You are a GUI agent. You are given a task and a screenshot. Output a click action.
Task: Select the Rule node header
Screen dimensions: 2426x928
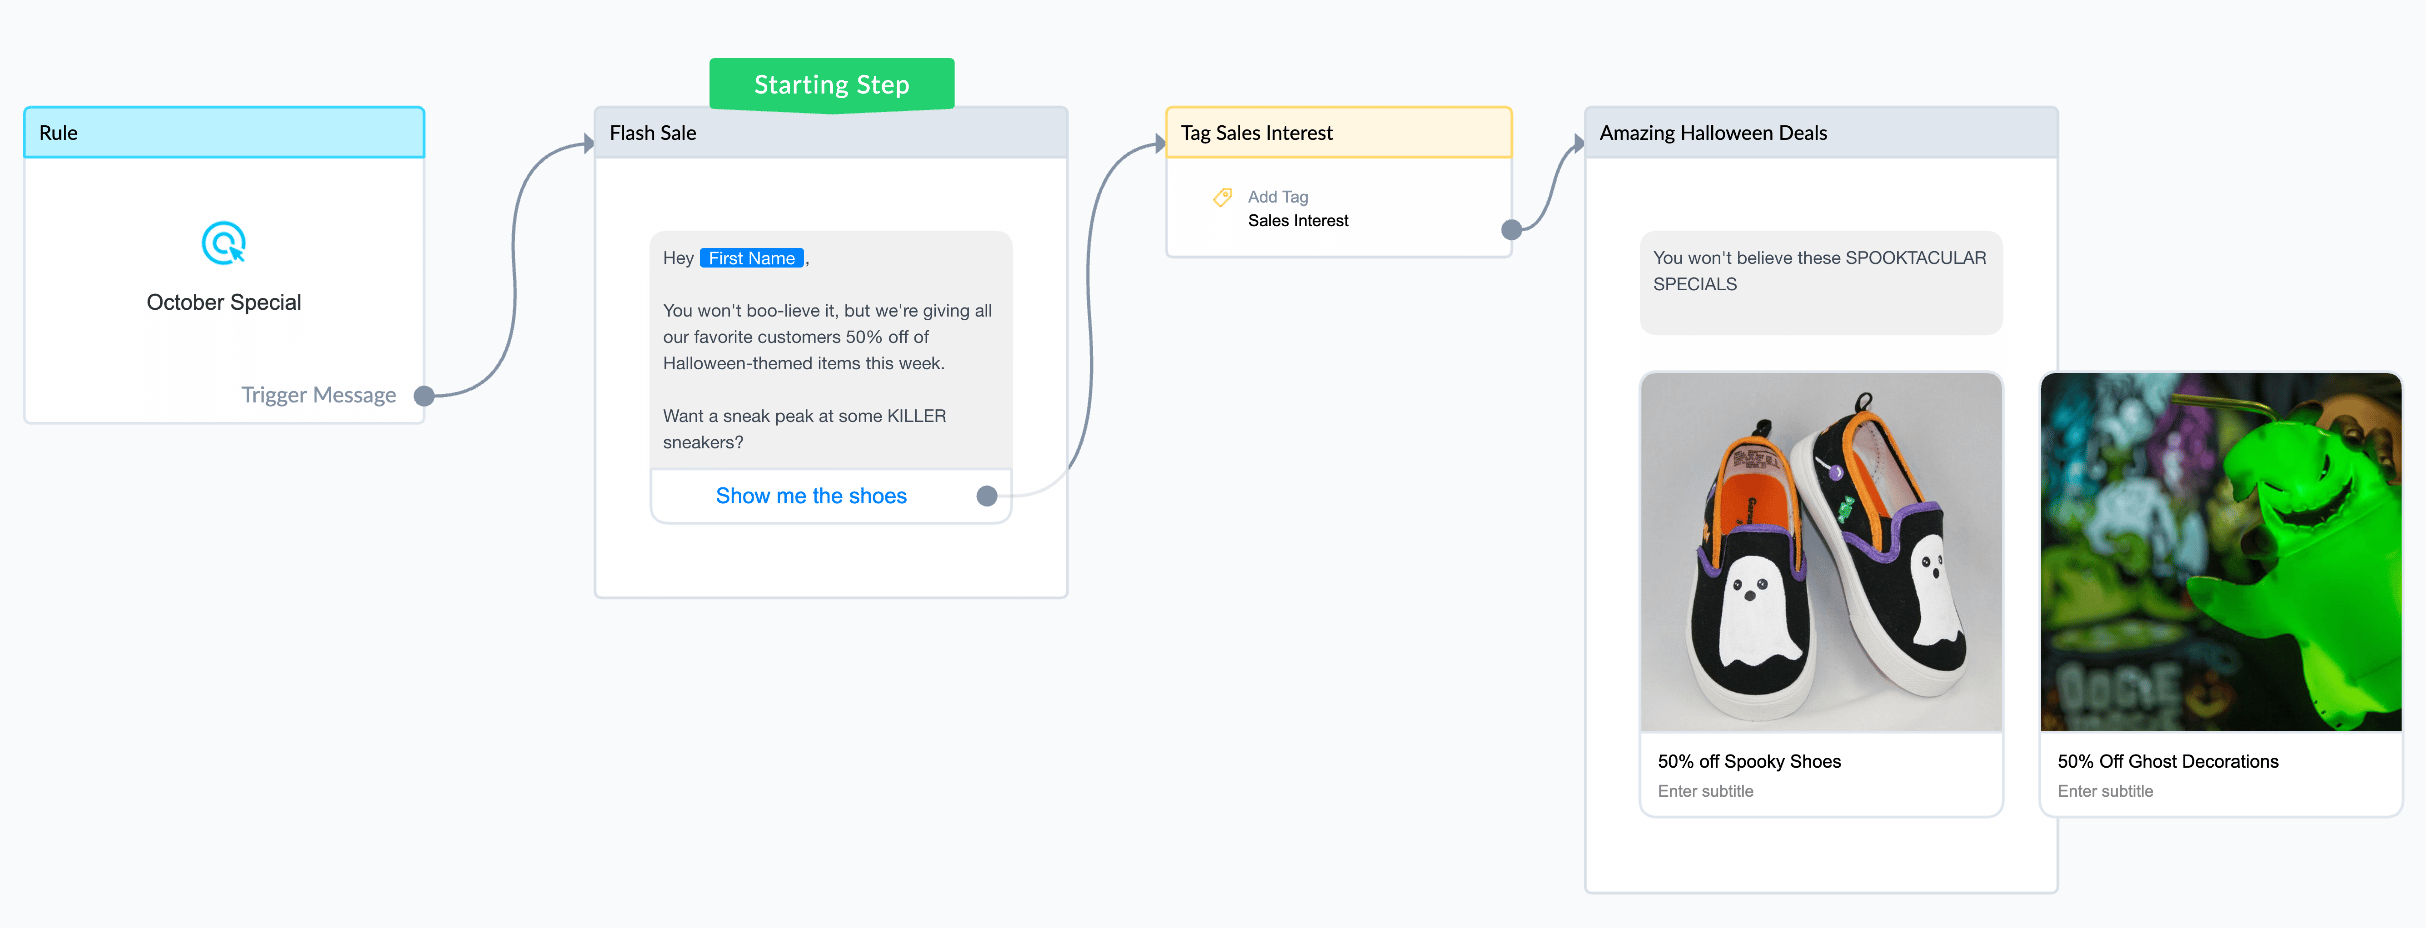224,133
